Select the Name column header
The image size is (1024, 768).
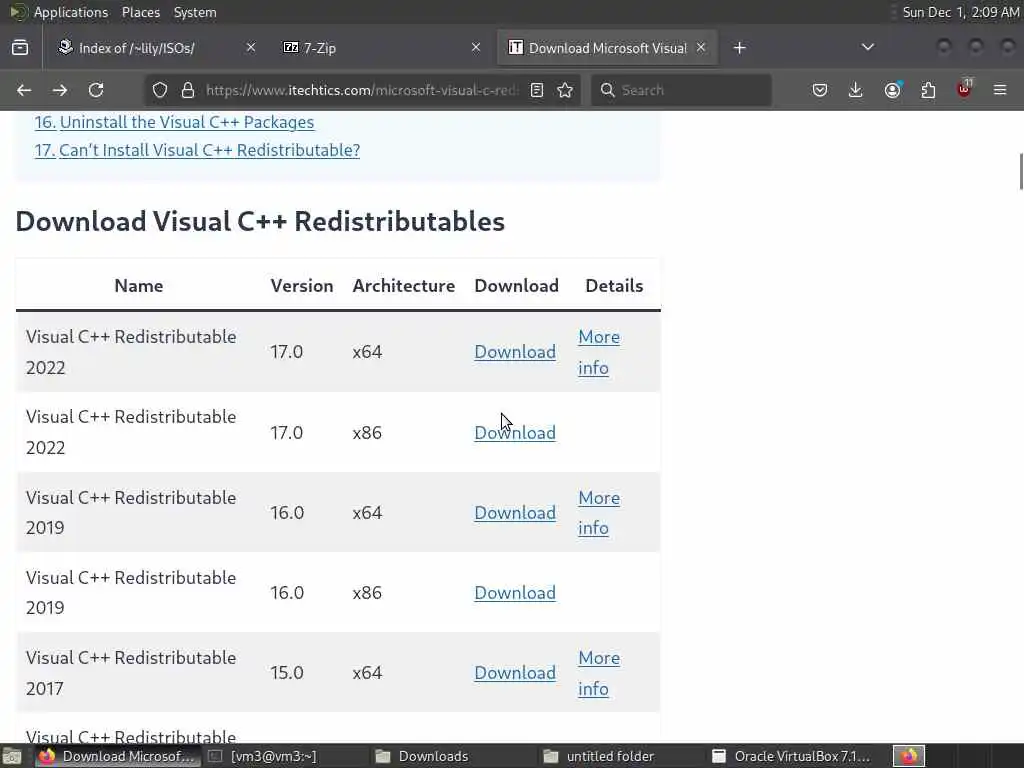pyautogui.click(x=139, y=286)
